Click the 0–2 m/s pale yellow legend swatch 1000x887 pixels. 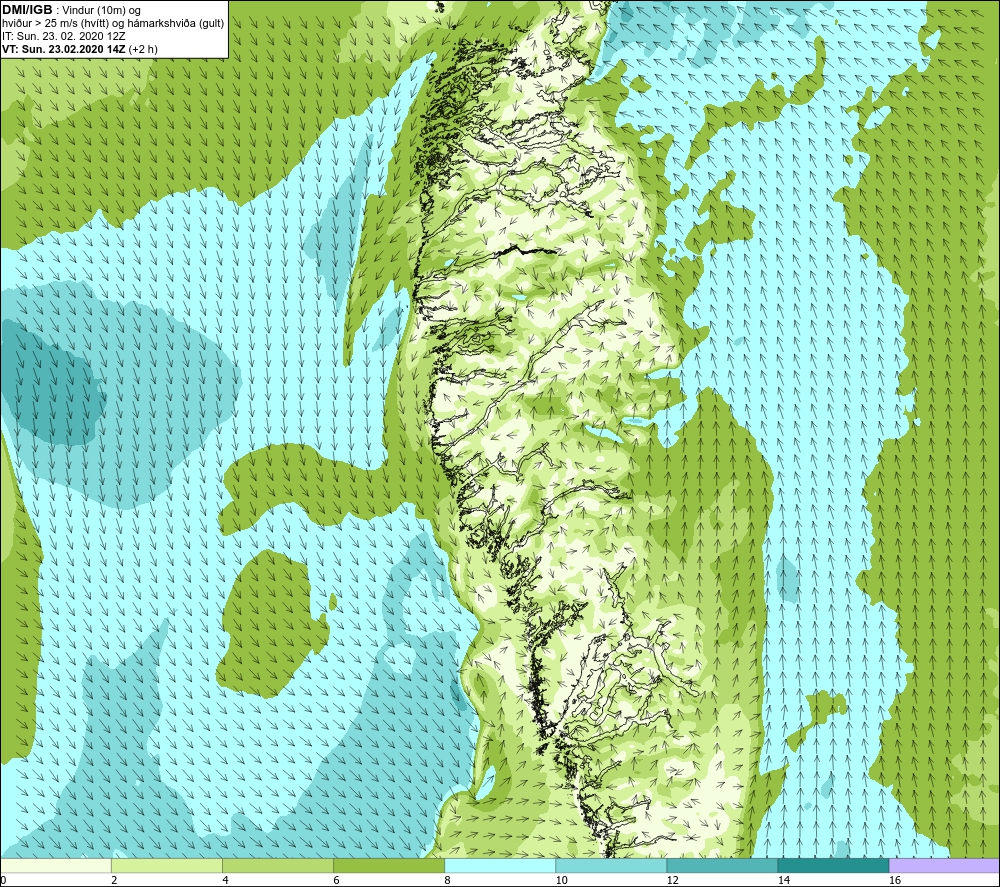pos(55,866)
